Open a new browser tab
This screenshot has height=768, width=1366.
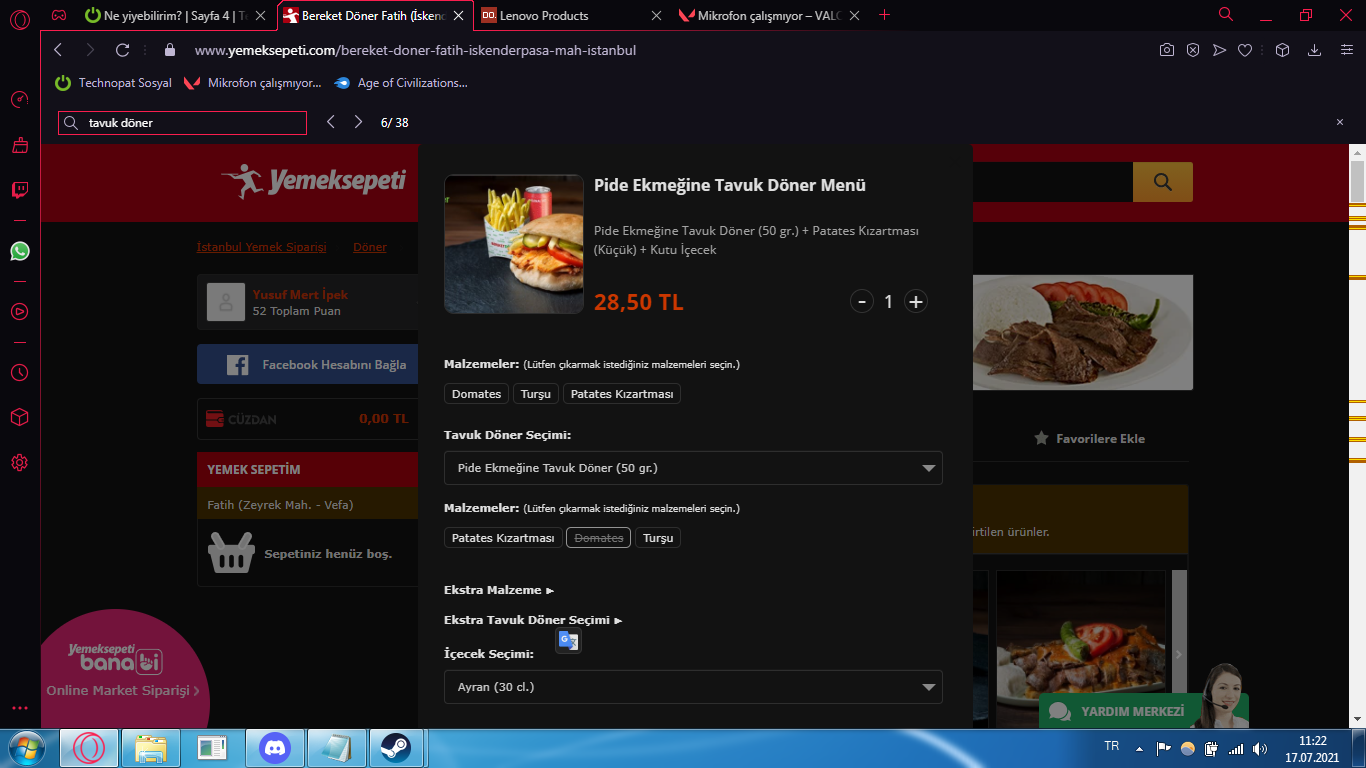click(x=884, y=15)
